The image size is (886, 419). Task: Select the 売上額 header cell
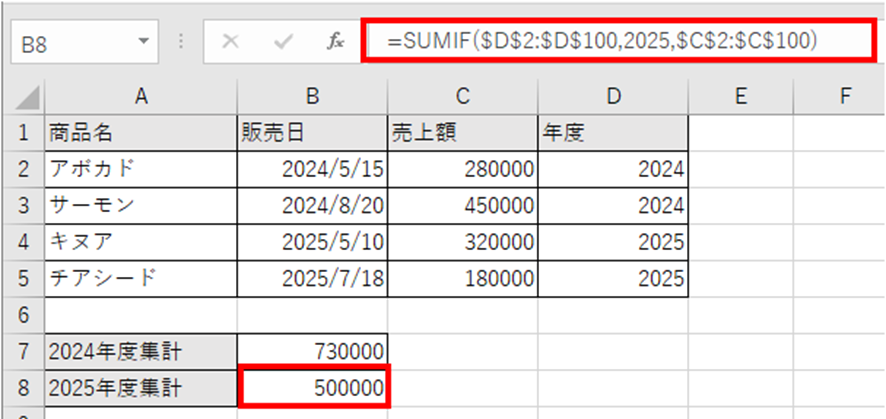pos(462,132)
